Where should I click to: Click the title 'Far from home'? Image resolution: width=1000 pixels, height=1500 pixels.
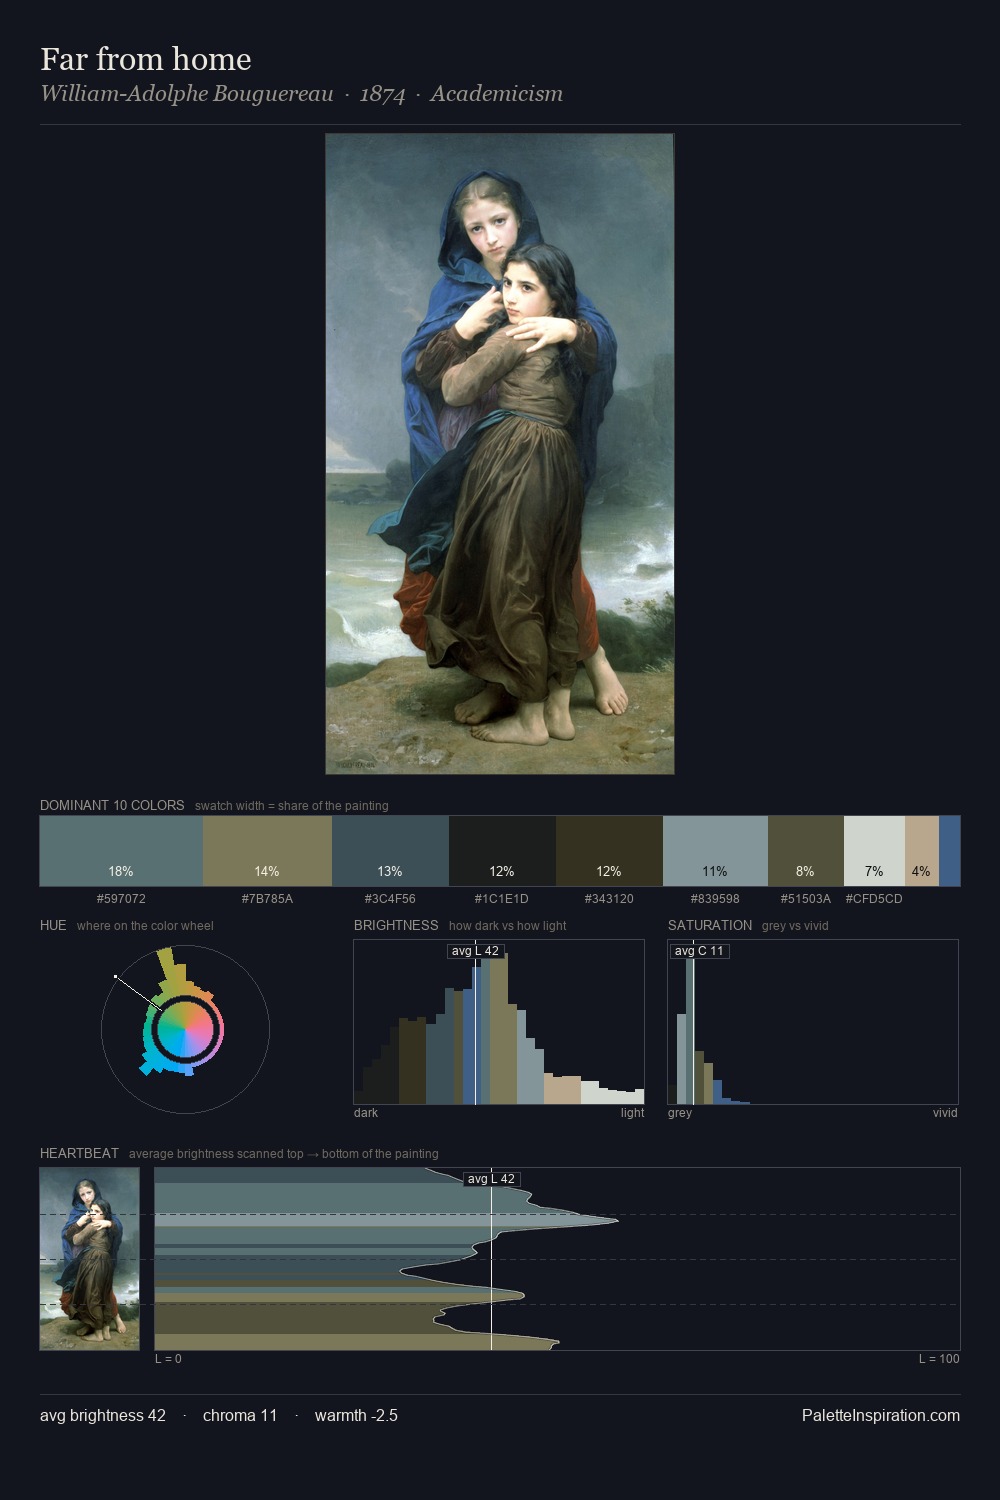tap(146, 59)
